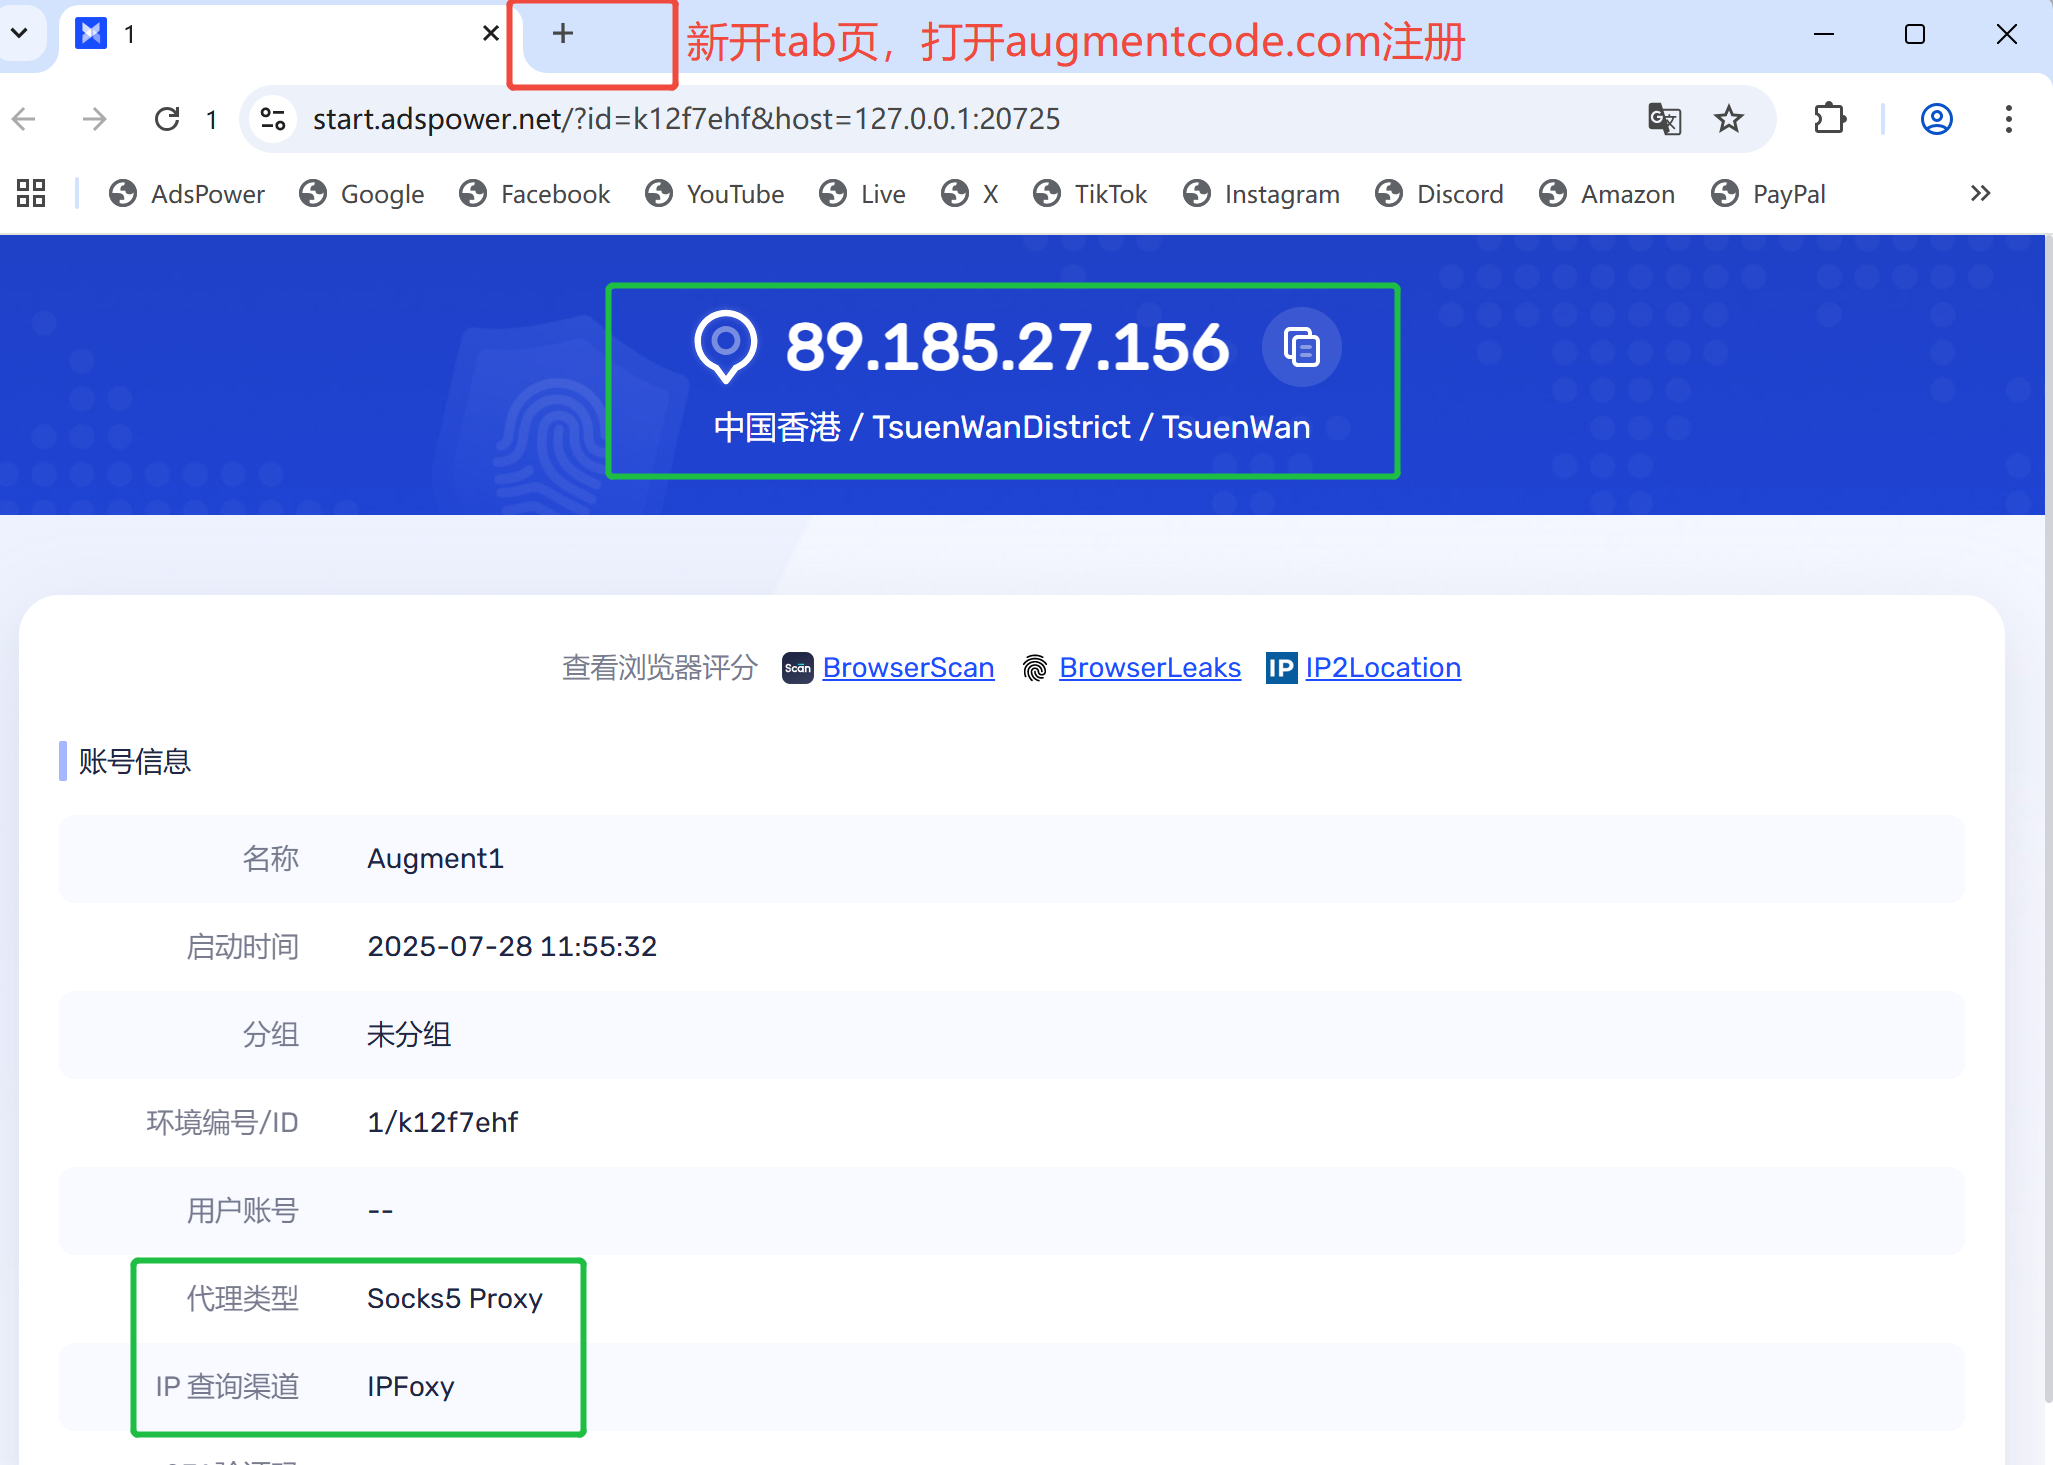
Task: Open the BrowserScan link
Action: coord(908,667)
